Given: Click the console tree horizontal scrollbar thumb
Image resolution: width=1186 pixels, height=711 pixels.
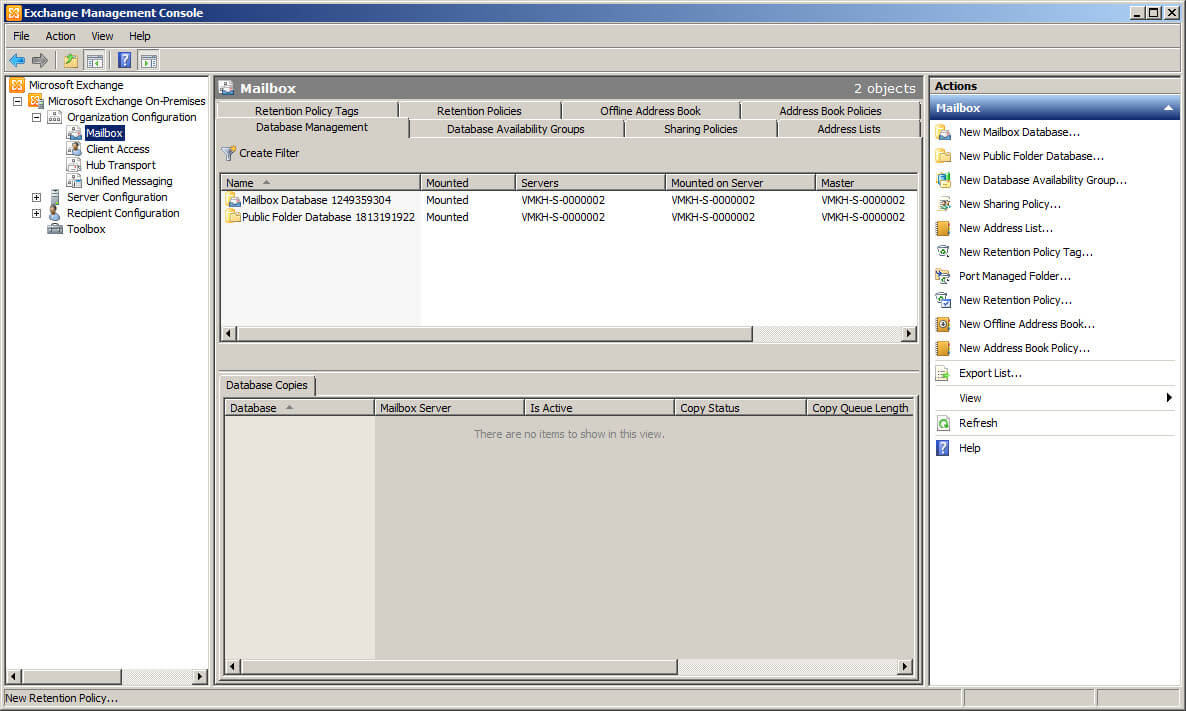Looking at the screenshot, I should pyautogui.click(x=71, y=676).
